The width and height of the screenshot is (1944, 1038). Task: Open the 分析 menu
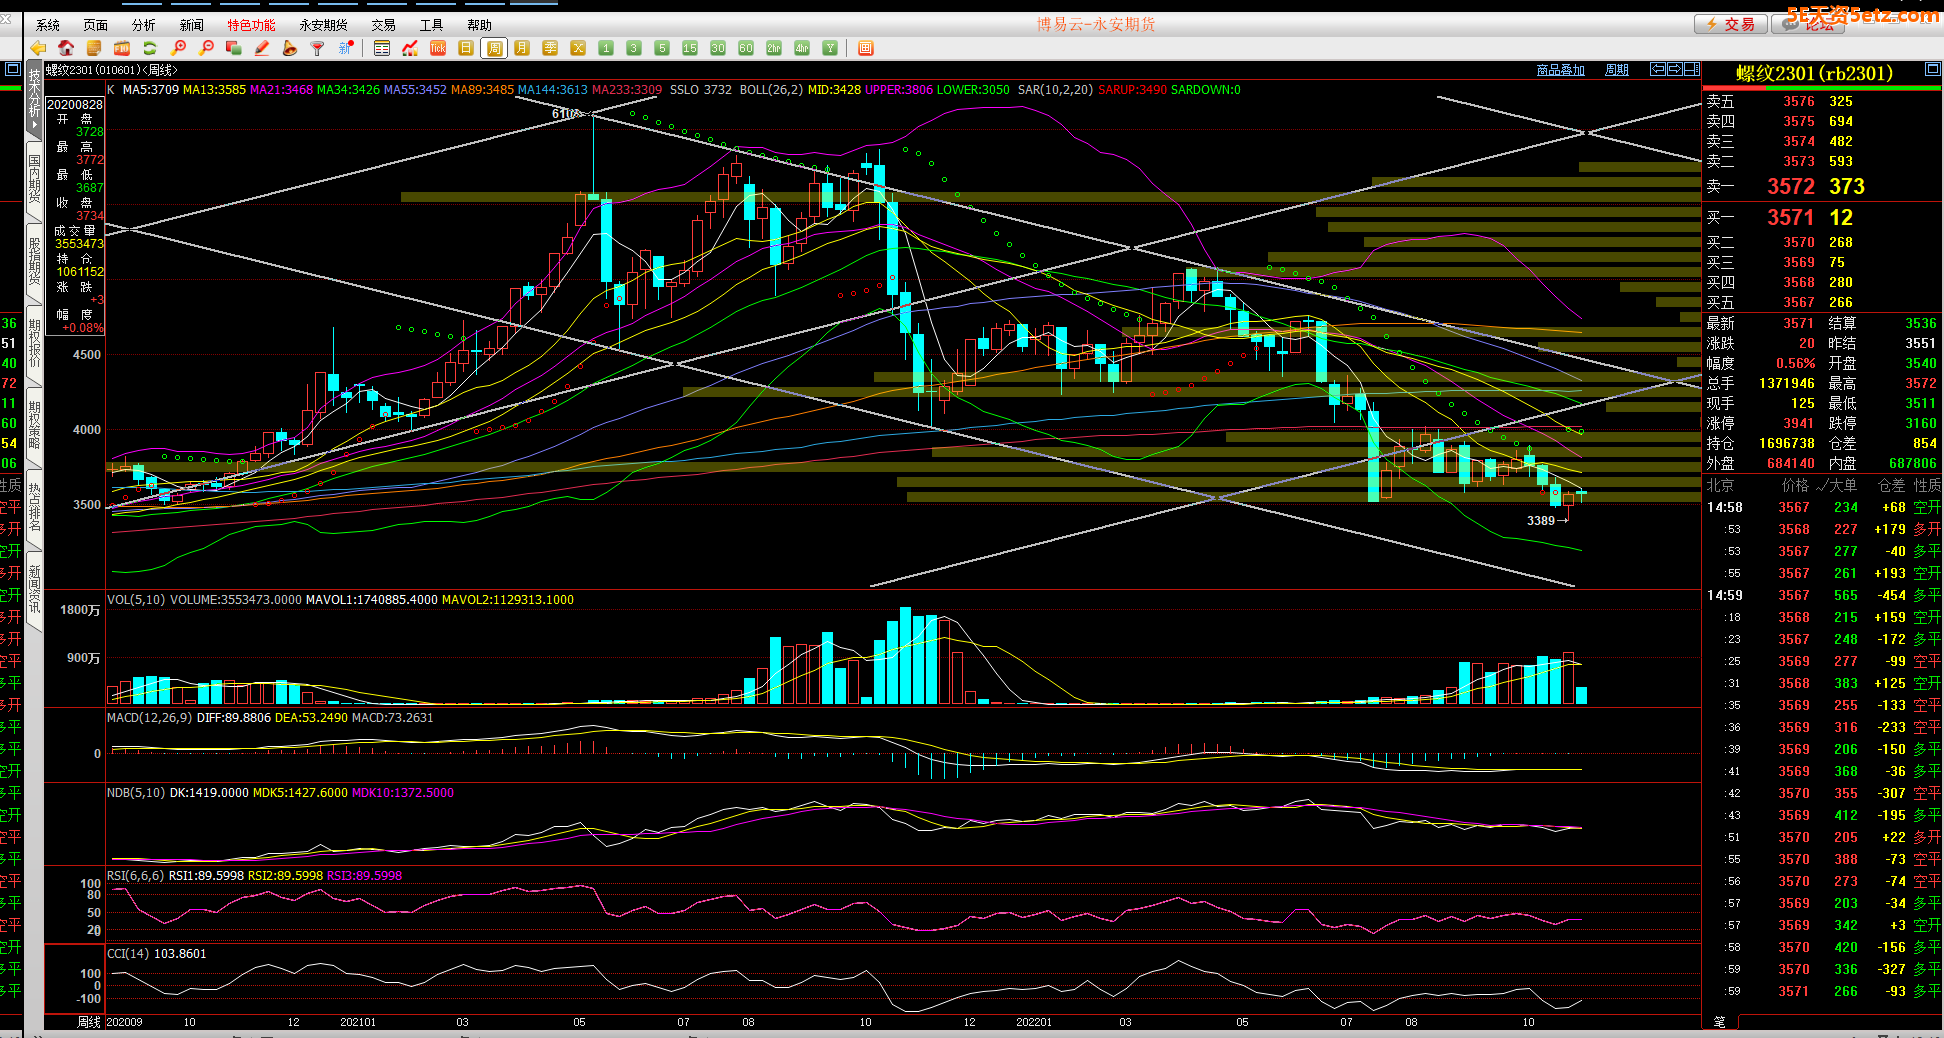(x=144, y=25)
